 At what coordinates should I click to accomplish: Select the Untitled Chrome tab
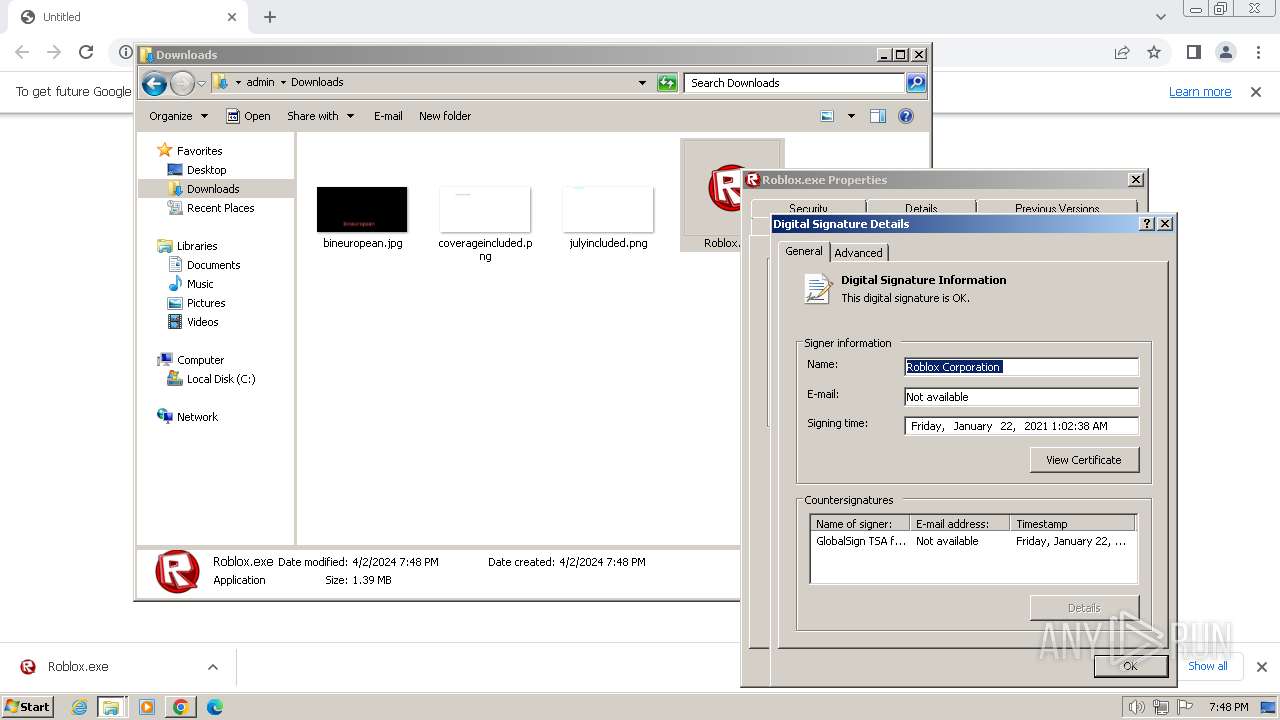pos(125,17)
